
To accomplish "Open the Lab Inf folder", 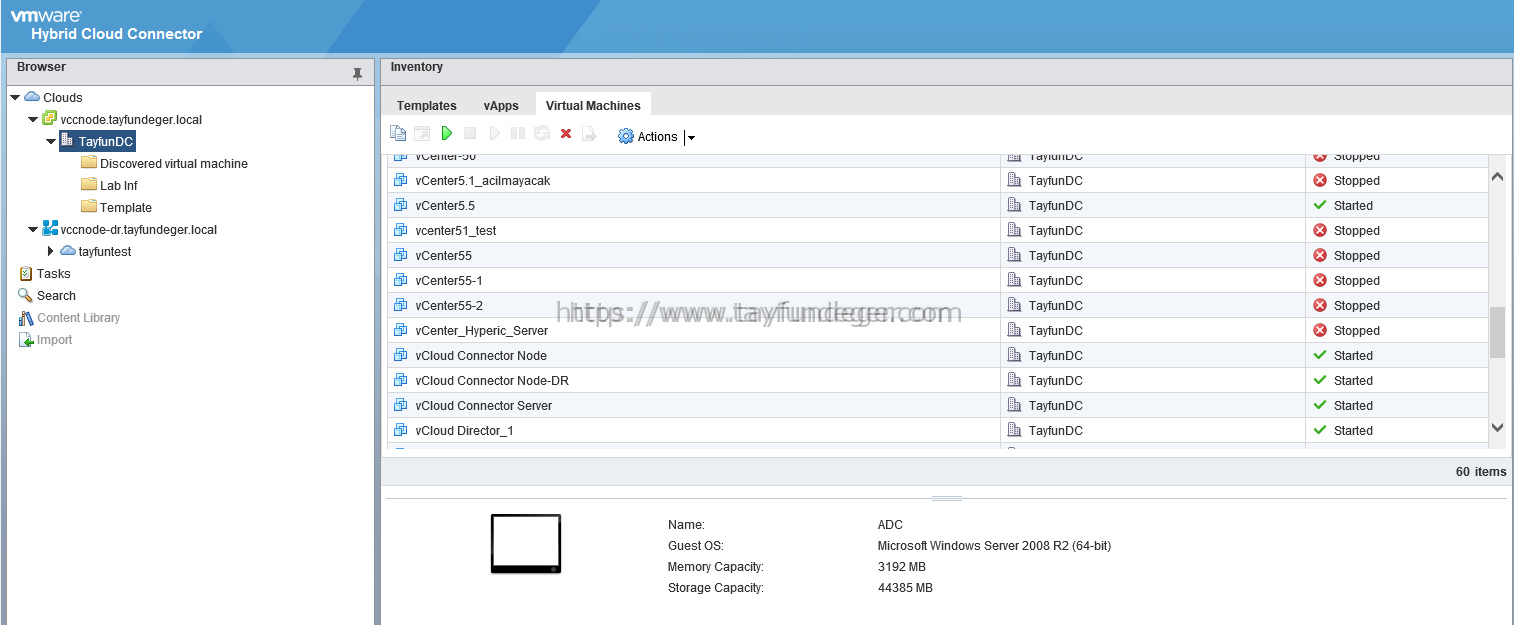I will tap(119, 186).
